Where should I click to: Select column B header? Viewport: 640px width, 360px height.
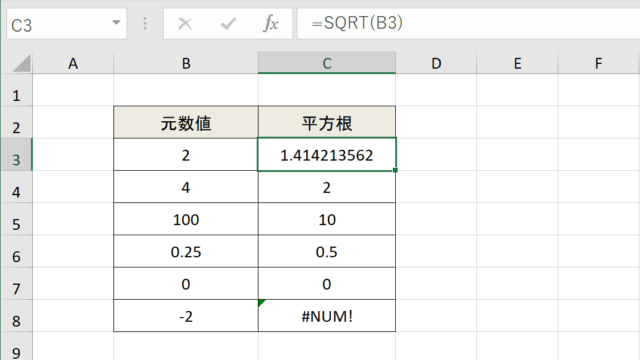[186, 63]
